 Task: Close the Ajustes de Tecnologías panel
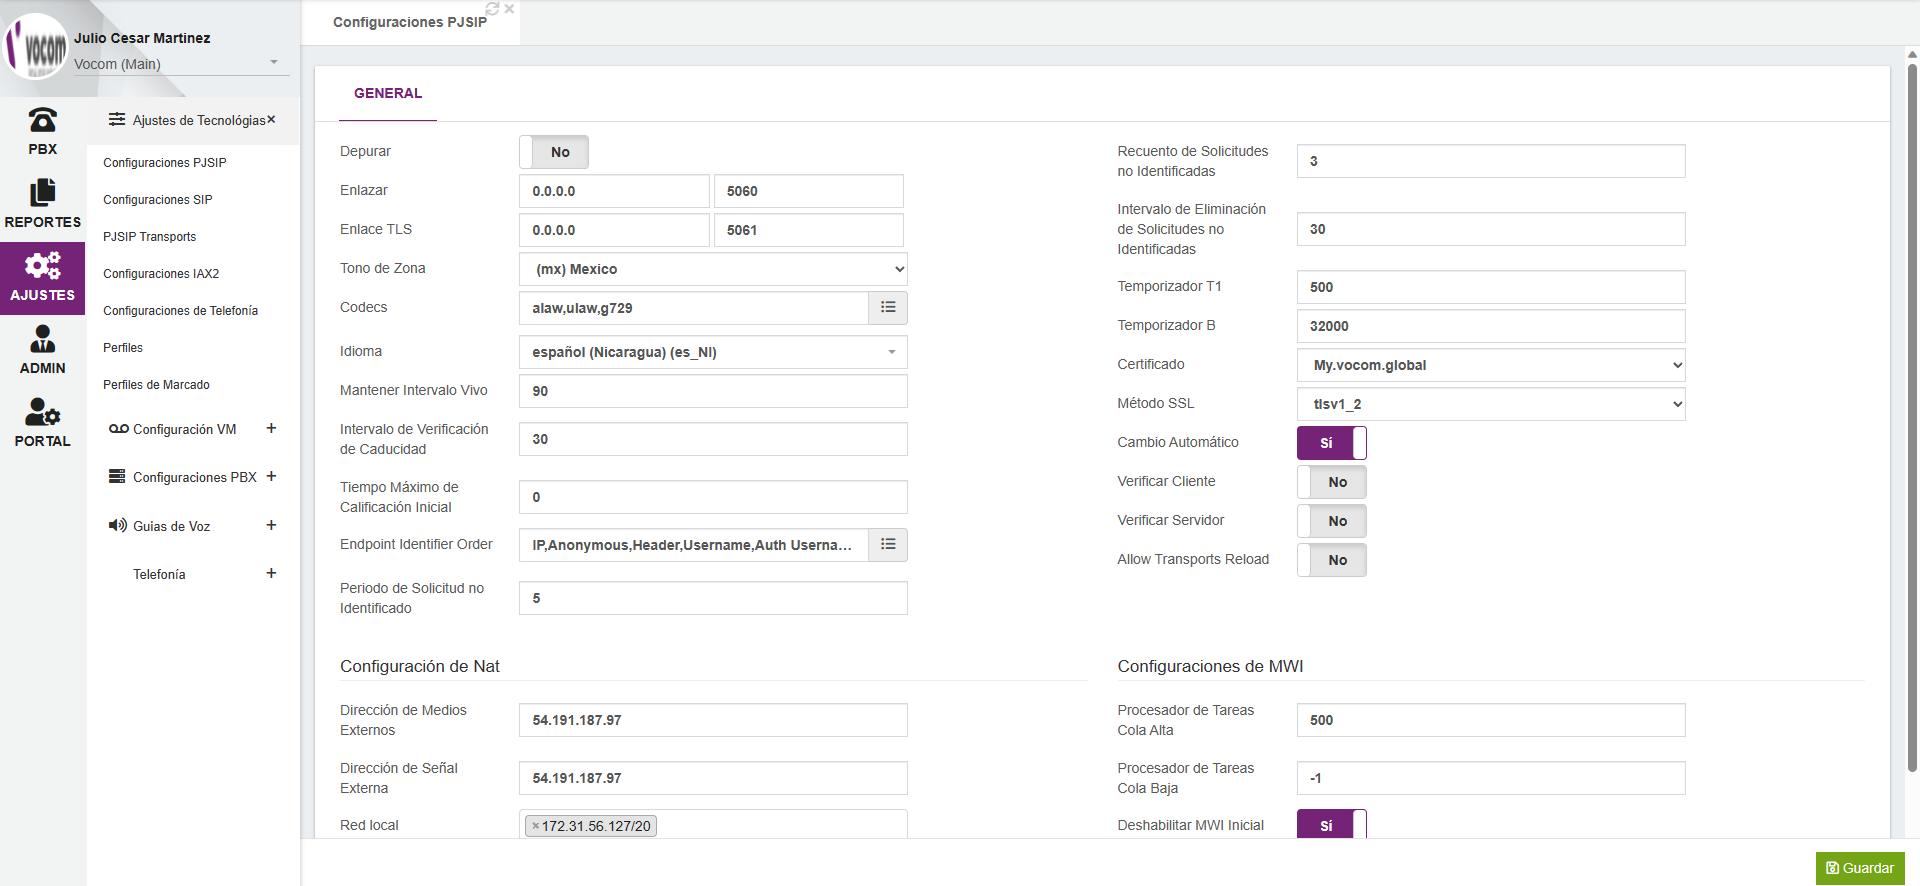271,120
